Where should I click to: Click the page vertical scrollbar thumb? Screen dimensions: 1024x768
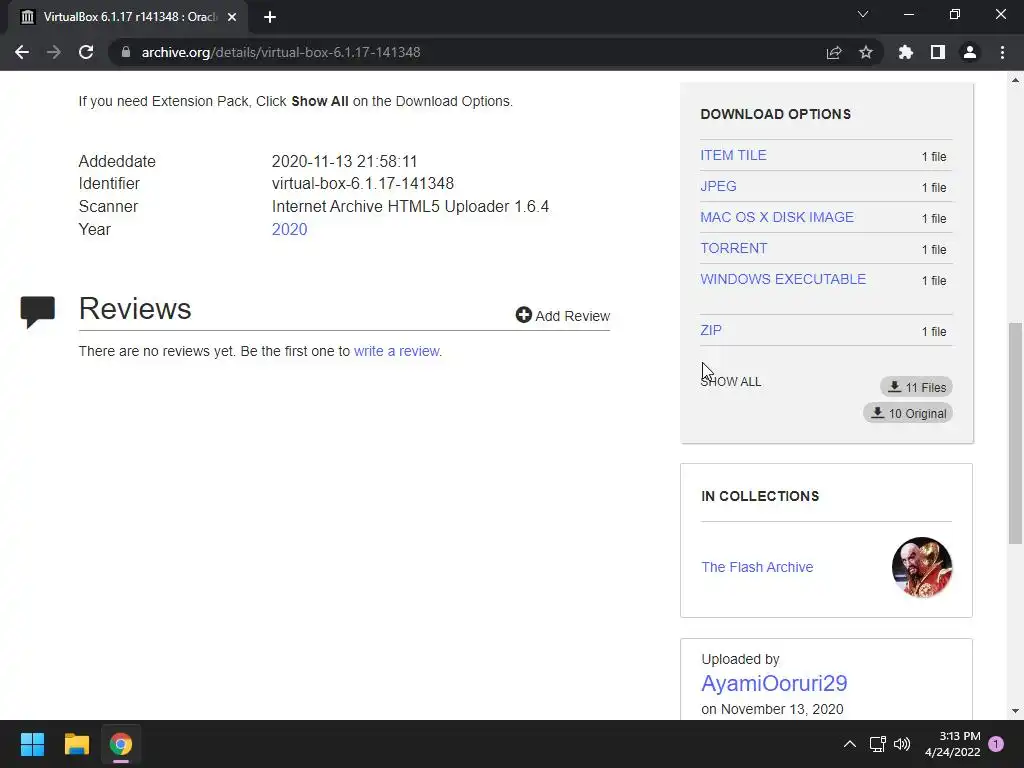[x=1015, y=433]
